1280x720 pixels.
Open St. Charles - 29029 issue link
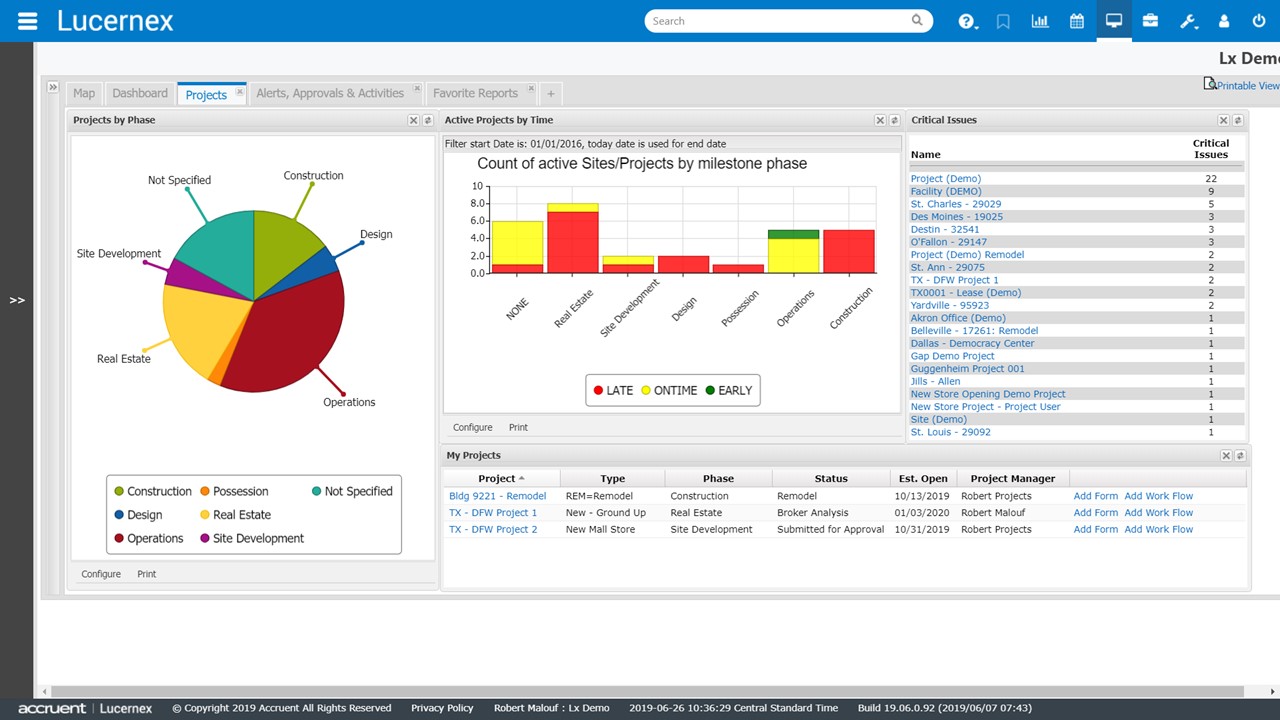click(x=956, y=204)
